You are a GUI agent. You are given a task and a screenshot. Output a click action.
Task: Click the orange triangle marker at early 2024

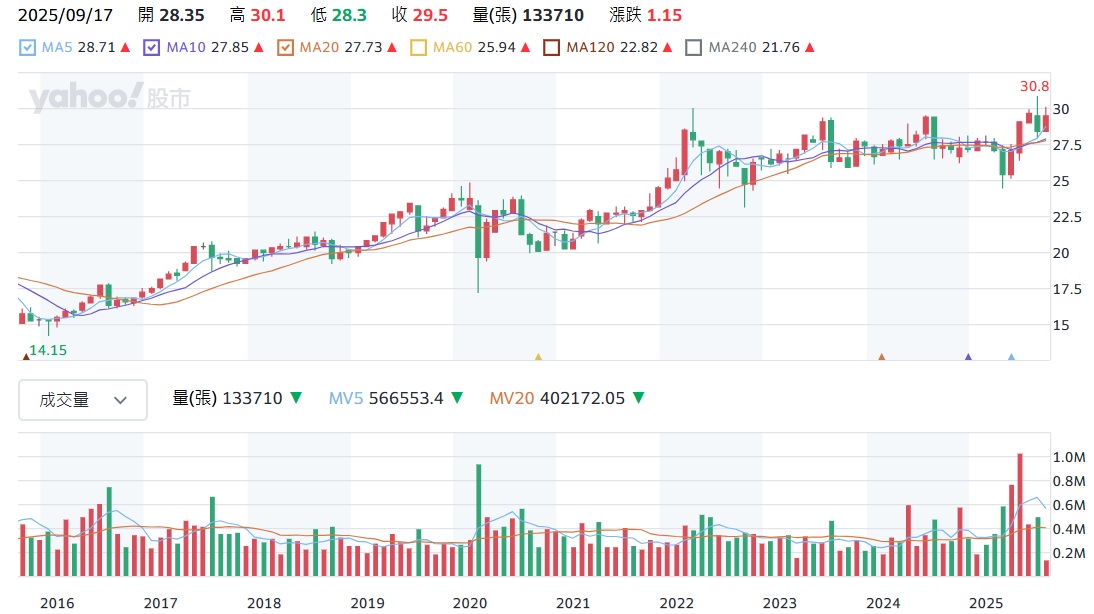[881, 356]
